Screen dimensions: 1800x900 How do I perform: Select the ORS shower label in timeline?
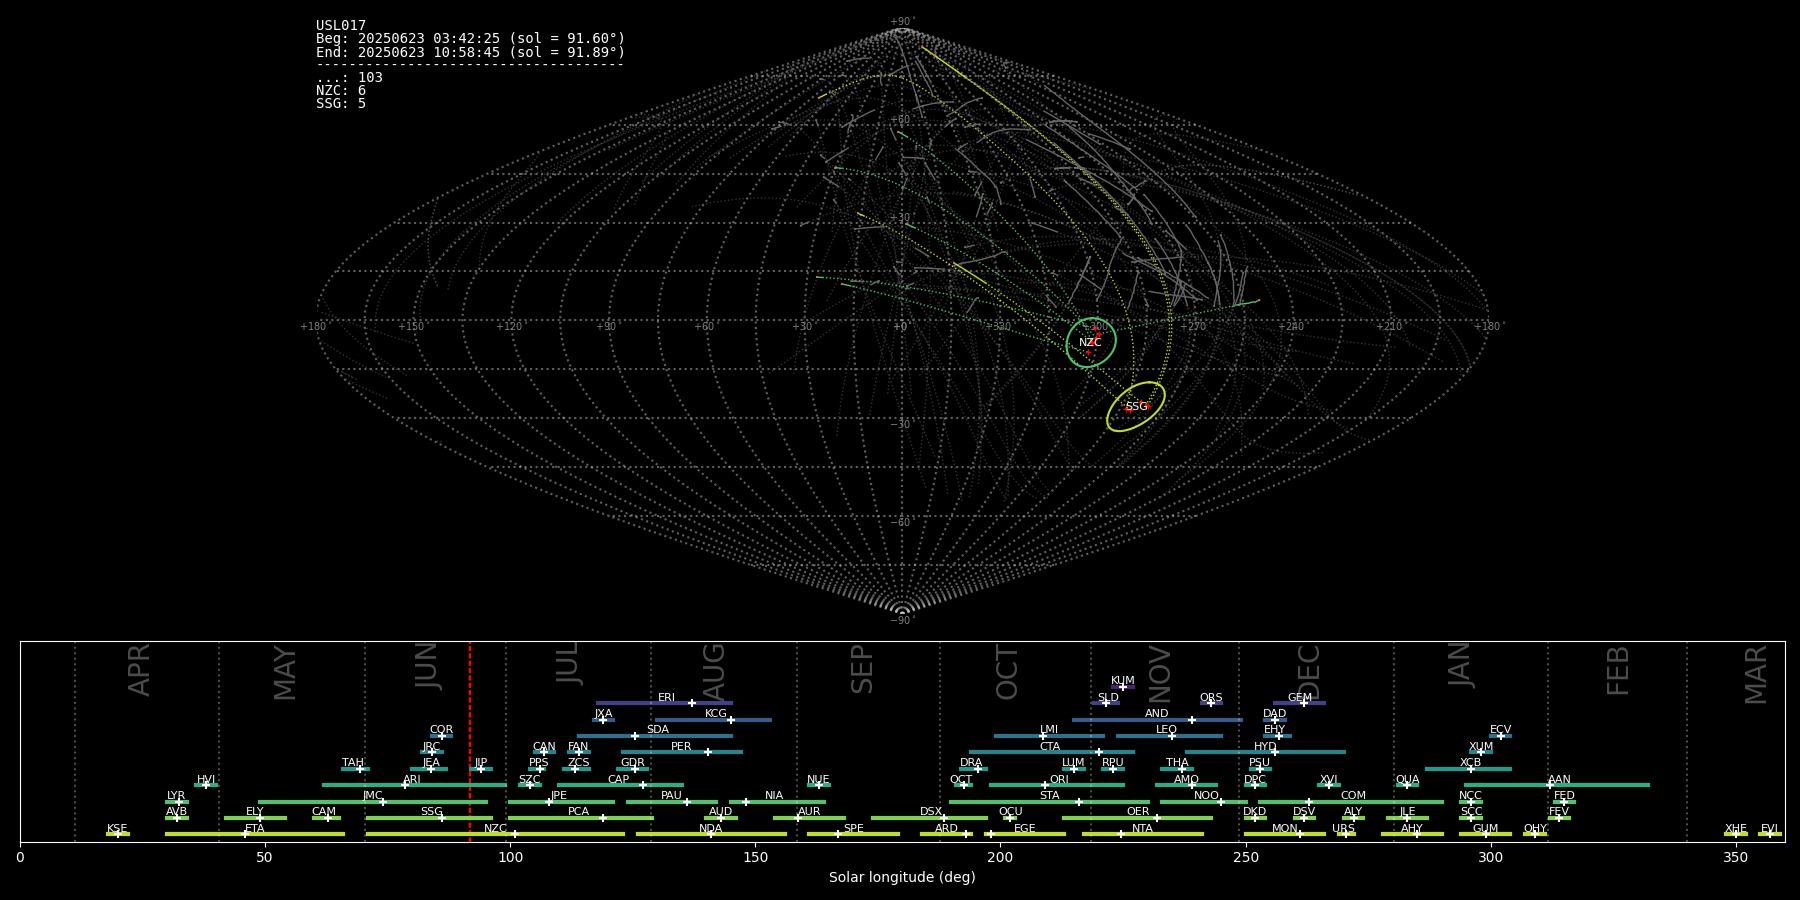pos(1211,697)
